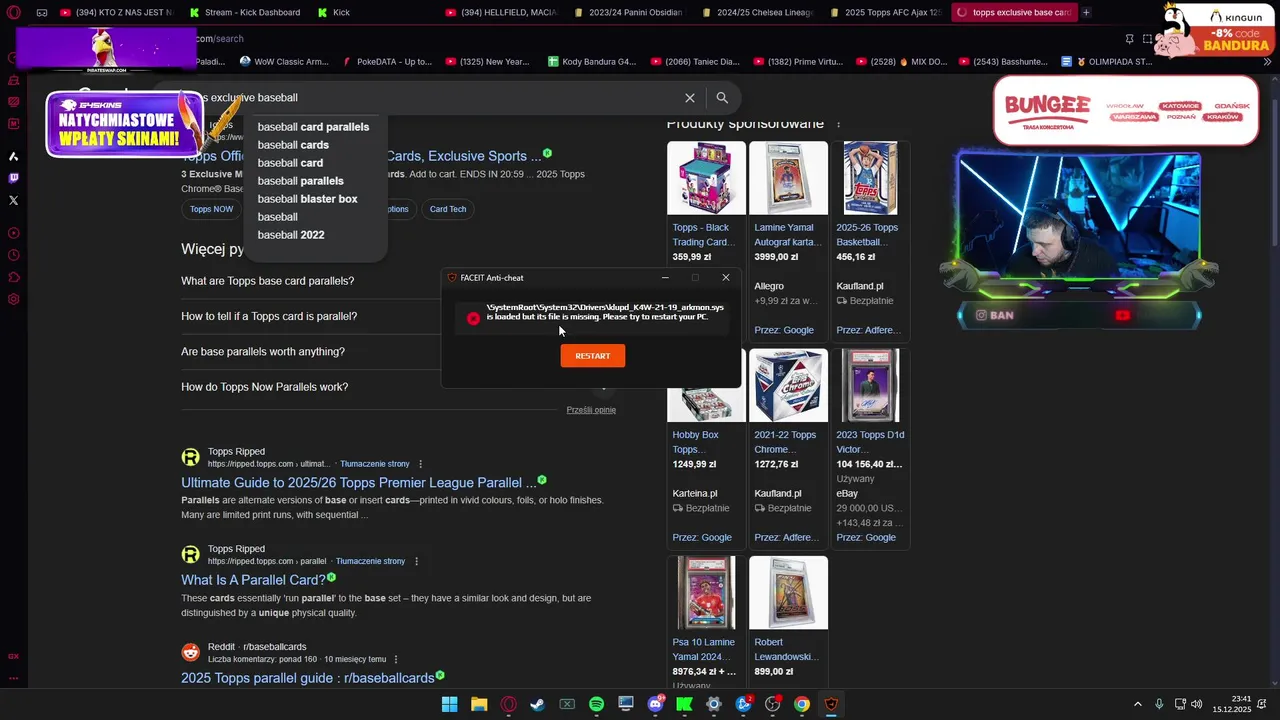Image resolution: width=1280 pixels, height=720 pixels.
Task: Click the pin icon in address bar
Action: 1129,39
